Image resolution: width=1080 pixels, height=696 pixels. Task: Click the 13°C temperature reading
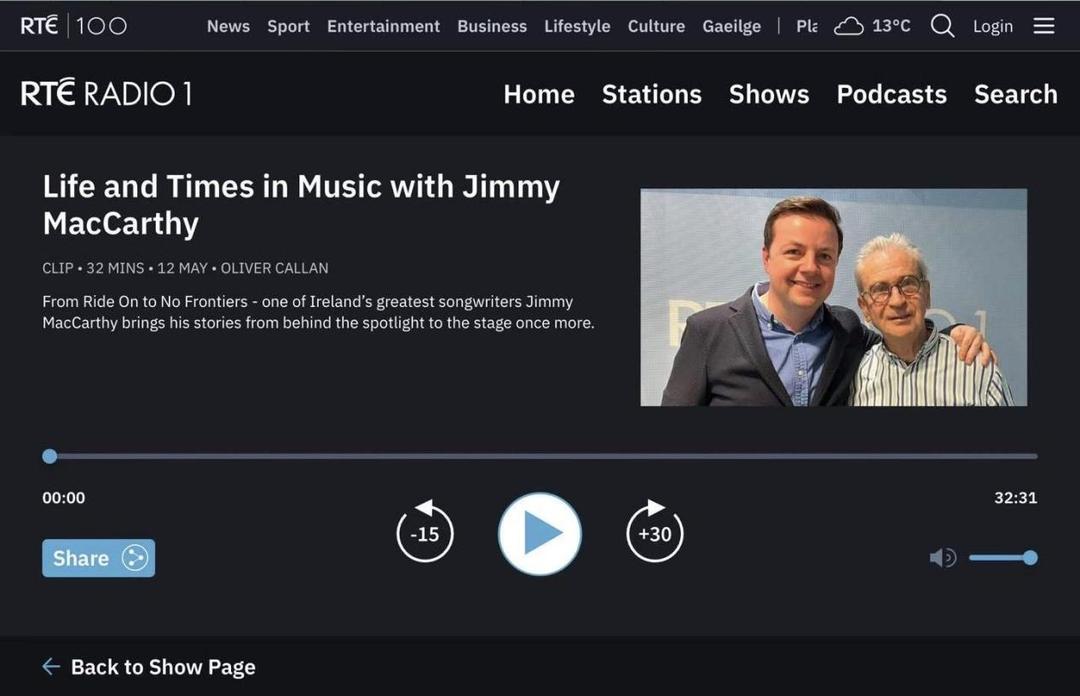pos(891,26)
